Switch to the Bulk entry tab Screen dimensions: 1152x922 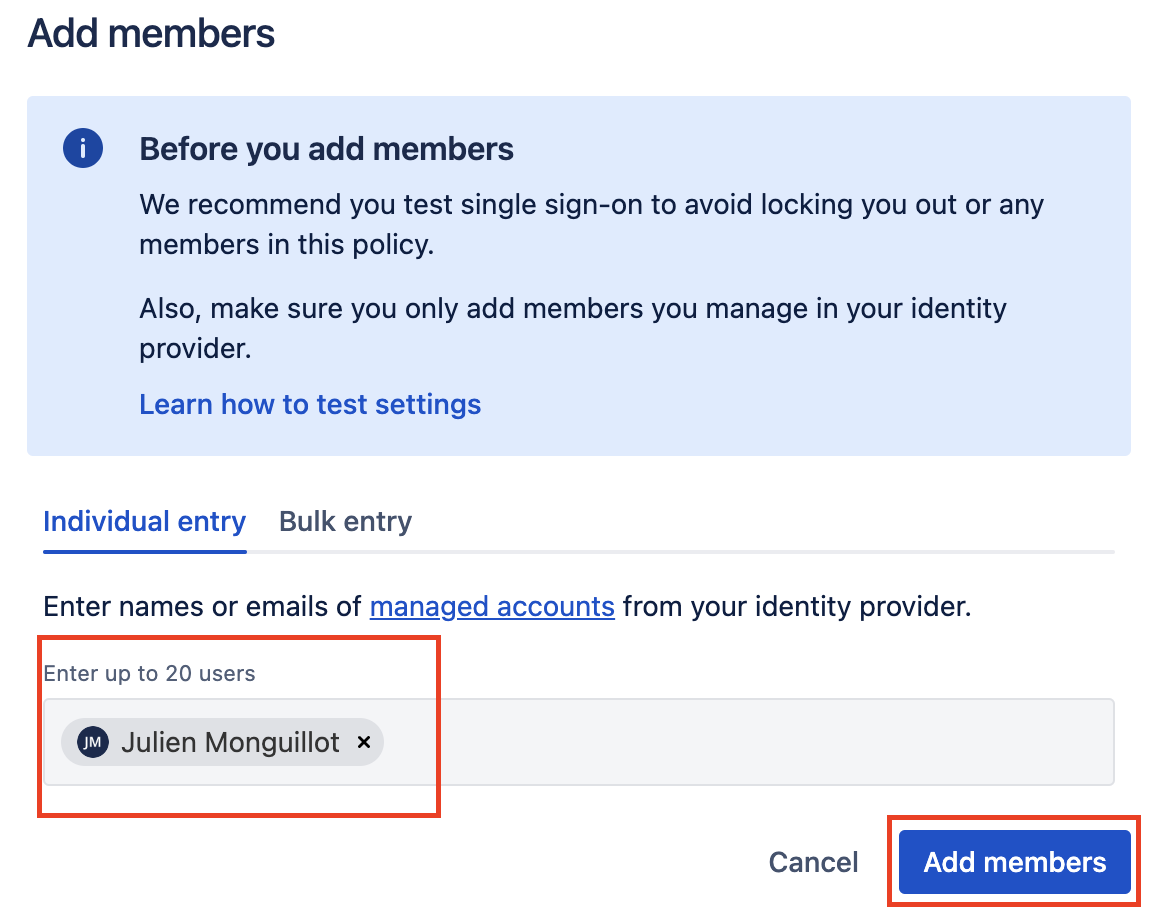coord(344,521)
